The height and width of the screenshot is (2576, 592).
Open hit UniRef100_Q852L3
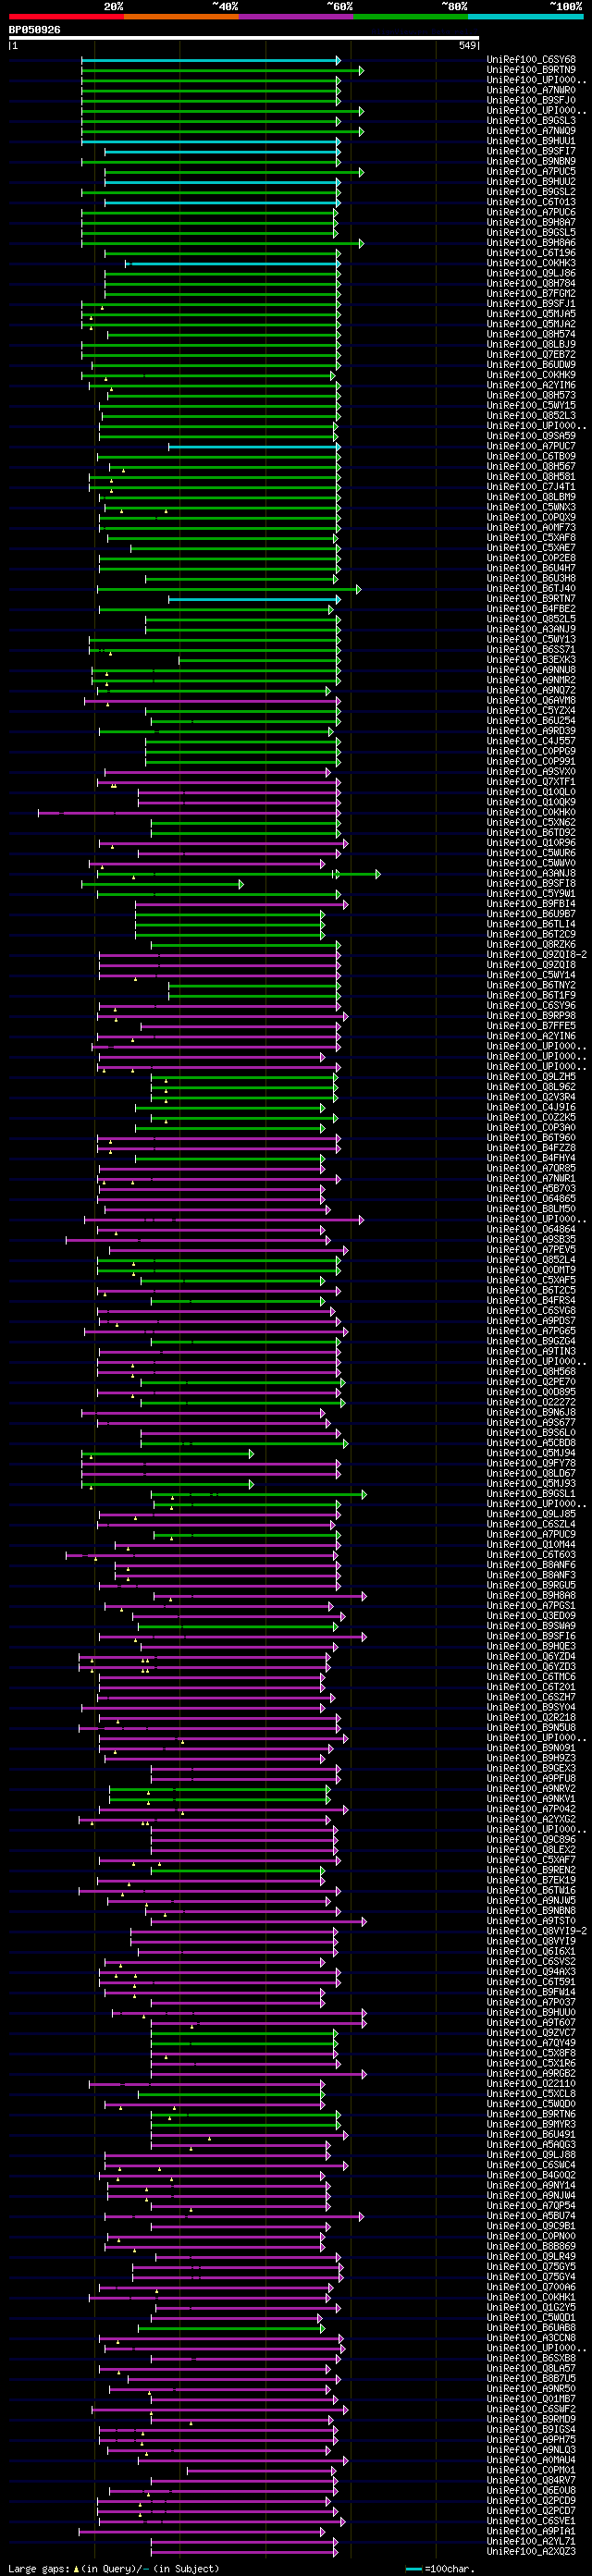pyautogui.click(x=531, y=415)
